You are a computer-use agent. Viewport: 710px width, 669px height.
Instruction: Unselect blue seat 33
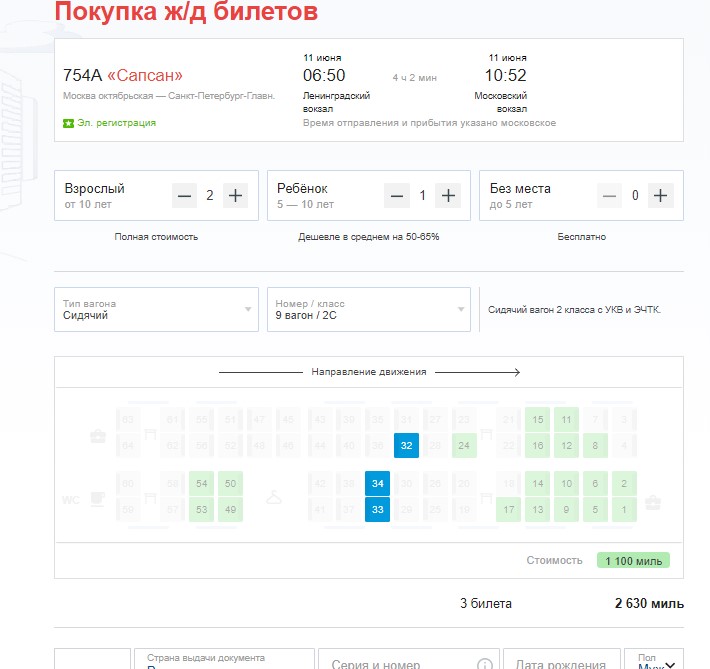click(378, 510)
